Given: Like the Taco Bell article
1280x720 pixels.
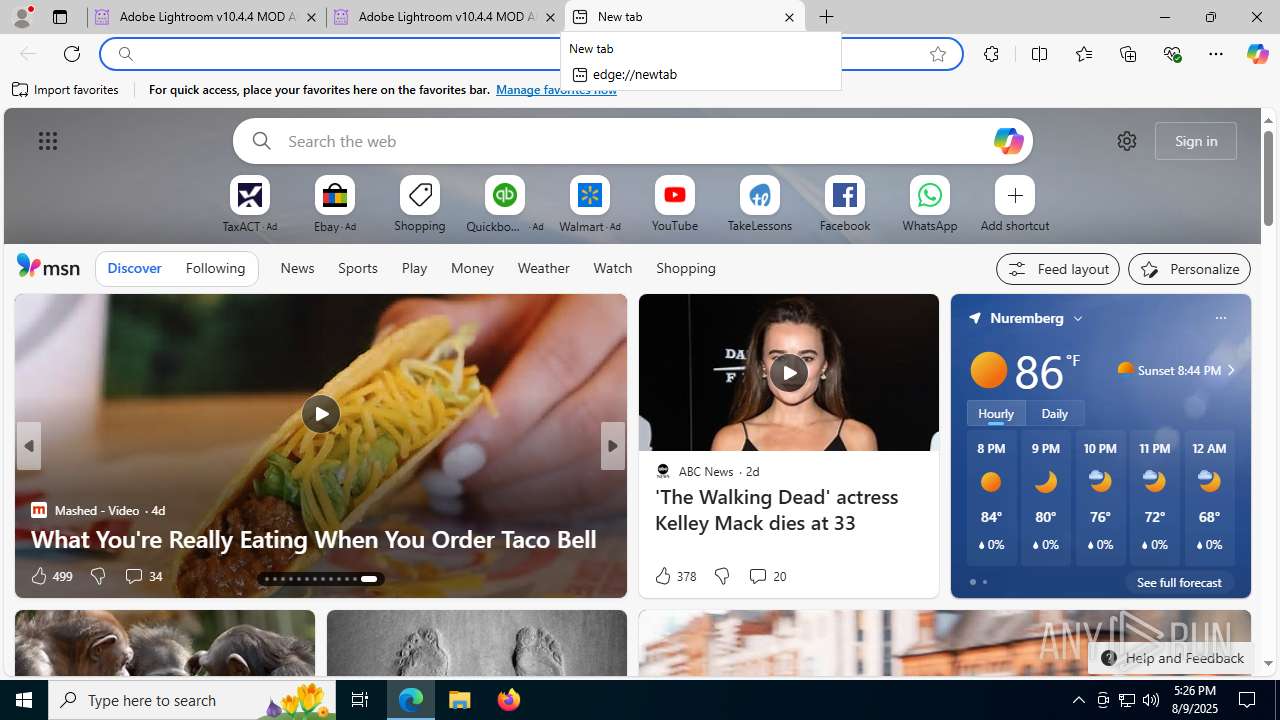Looking at the screenshot, I should [x=51, y=576].
